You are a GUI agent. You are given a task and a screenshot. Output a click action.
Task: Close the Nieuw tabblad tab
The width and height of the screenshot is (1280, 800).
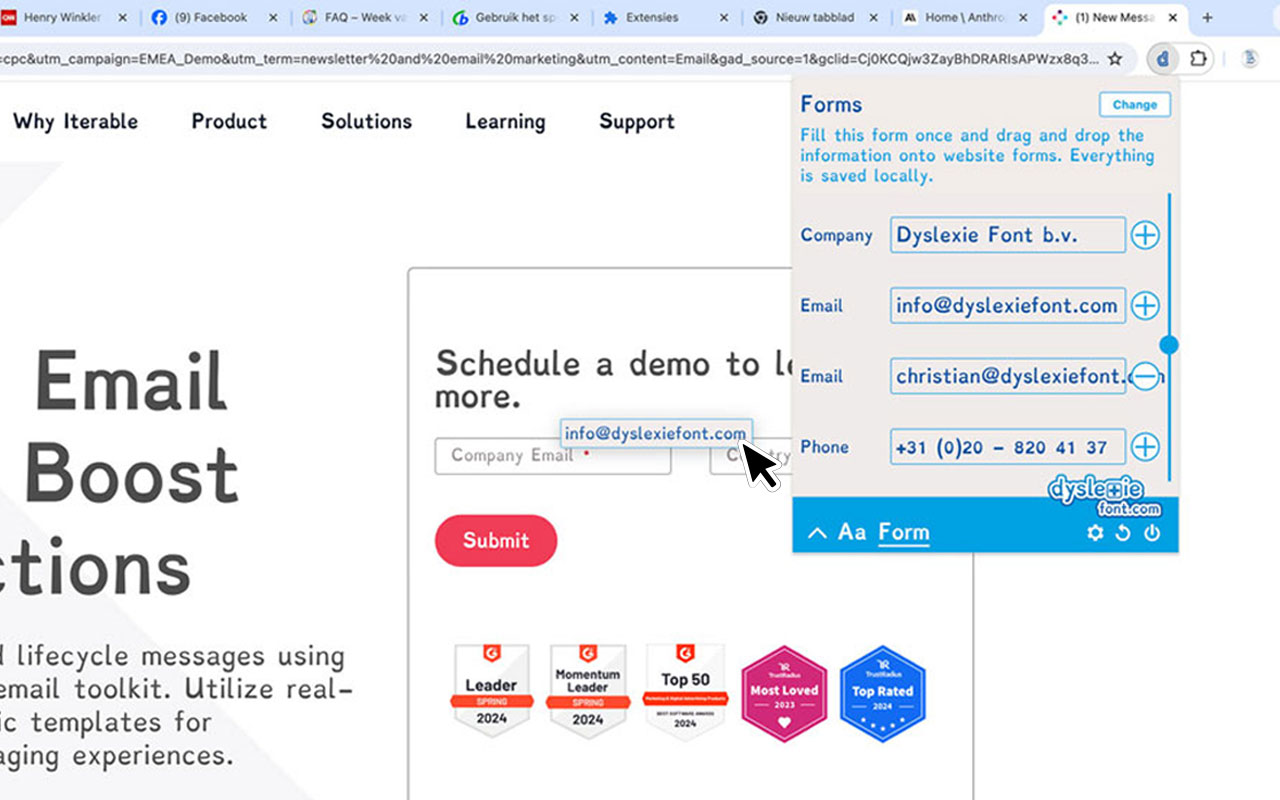[x=872, y=18]
